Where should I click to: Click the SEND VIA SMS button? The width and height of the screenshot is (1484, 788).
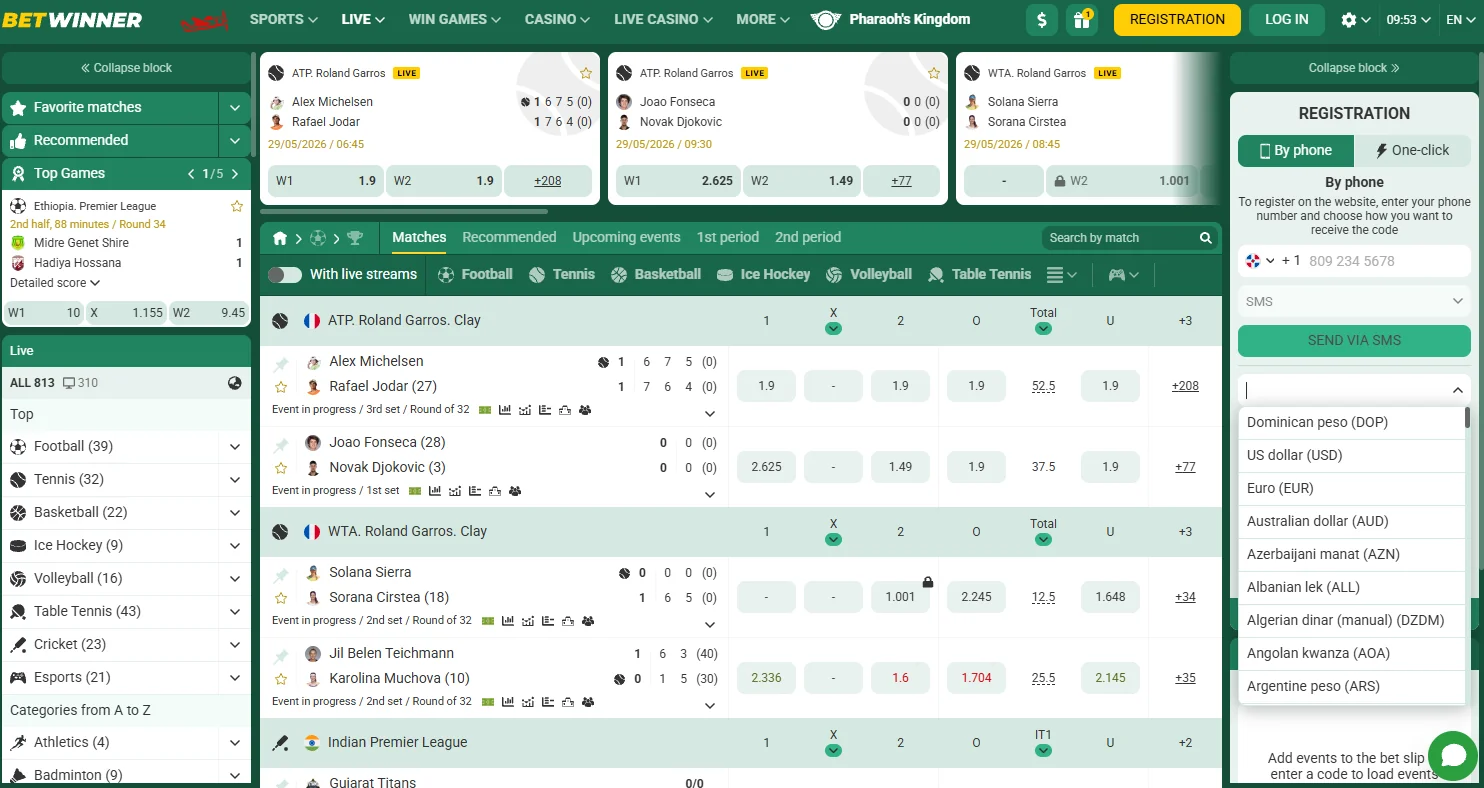tap(1354, 340)
